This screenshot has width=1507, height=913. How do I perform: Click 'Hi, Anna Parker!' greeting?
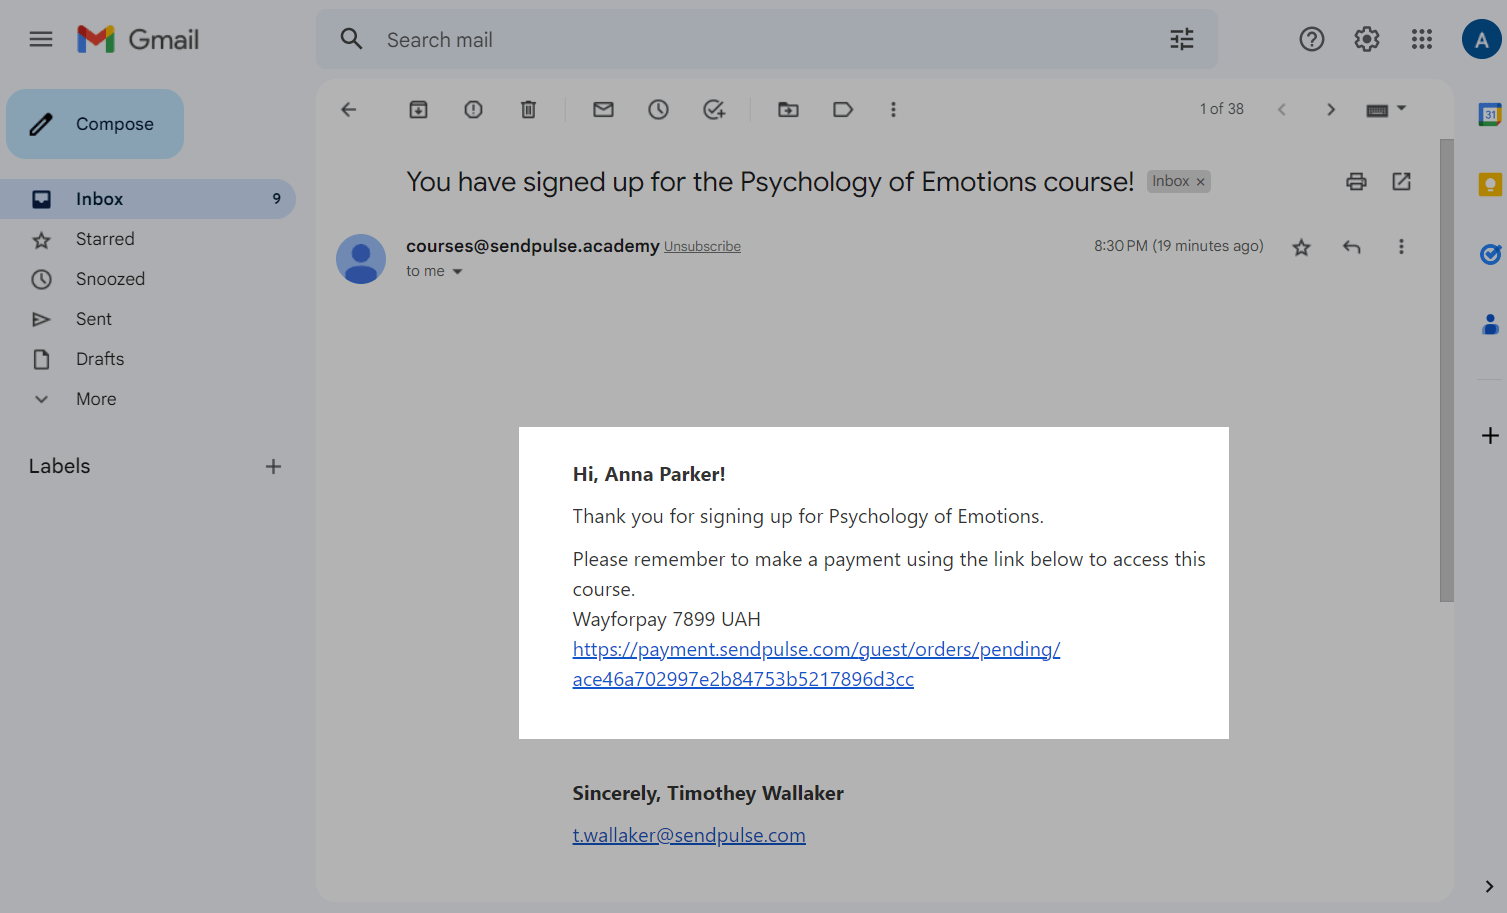click(649, 474)
